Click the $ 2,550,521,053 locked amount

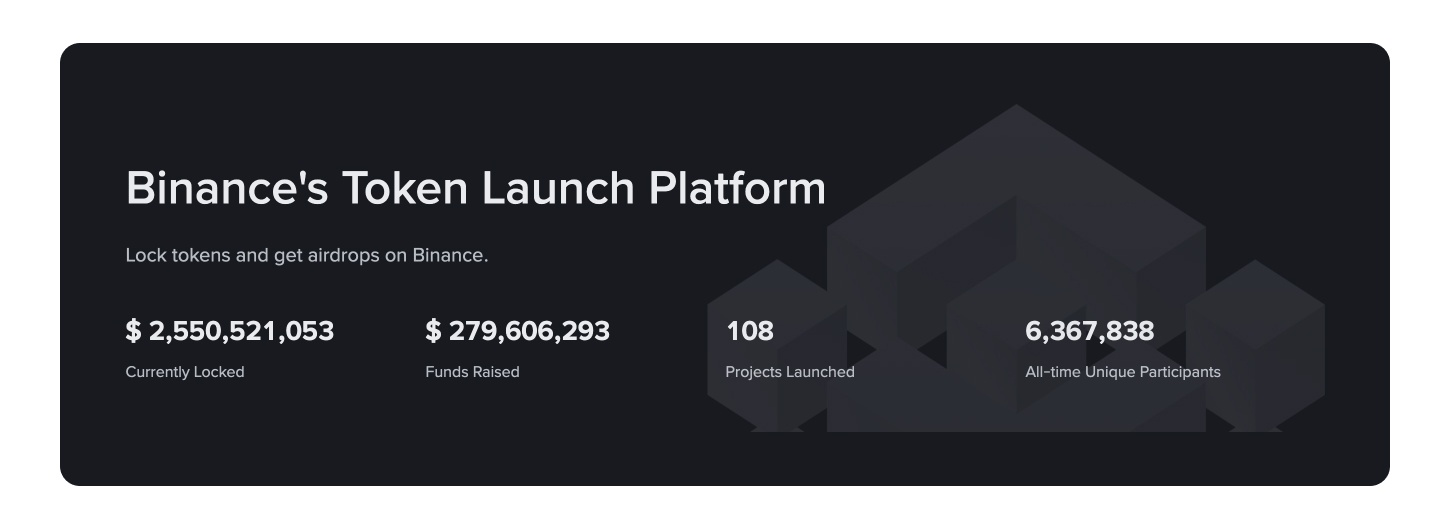point(230,331)
